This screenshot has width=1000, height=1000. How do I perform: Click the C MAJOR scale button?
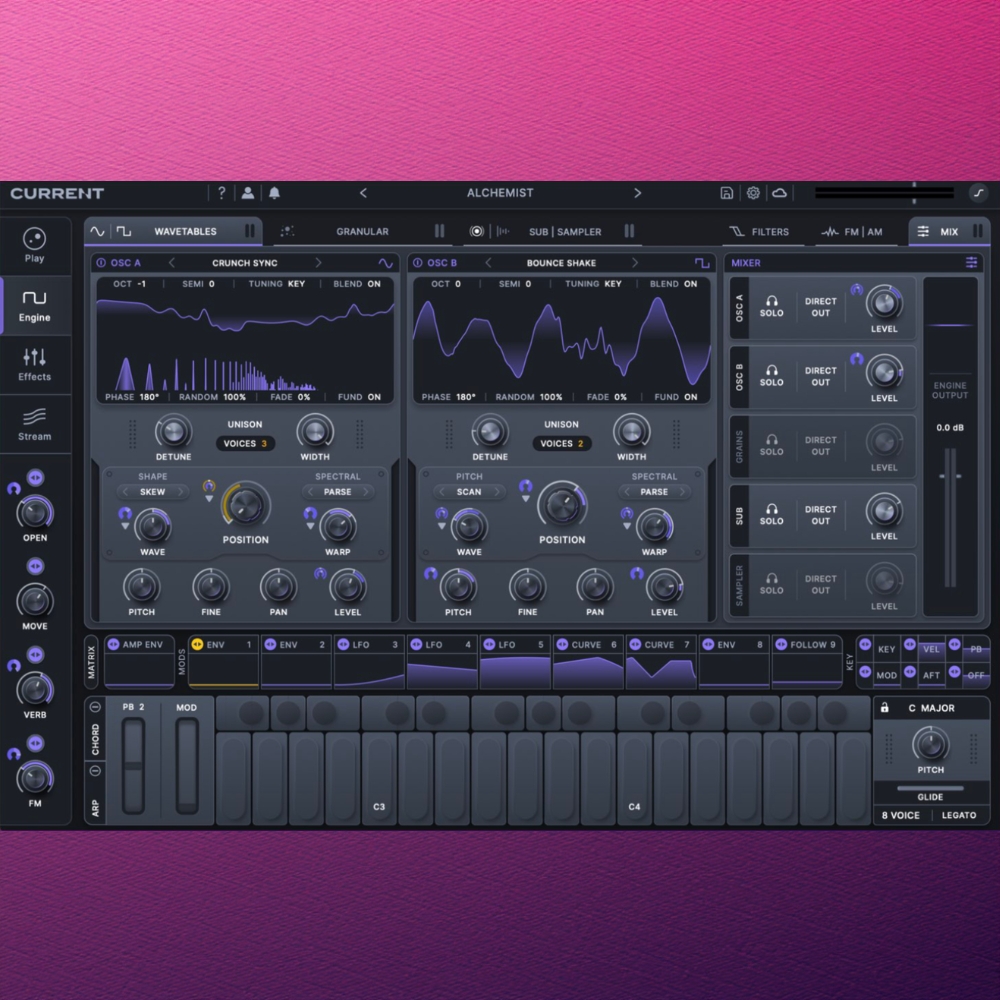pyautogui.click(x=931, y=708)
